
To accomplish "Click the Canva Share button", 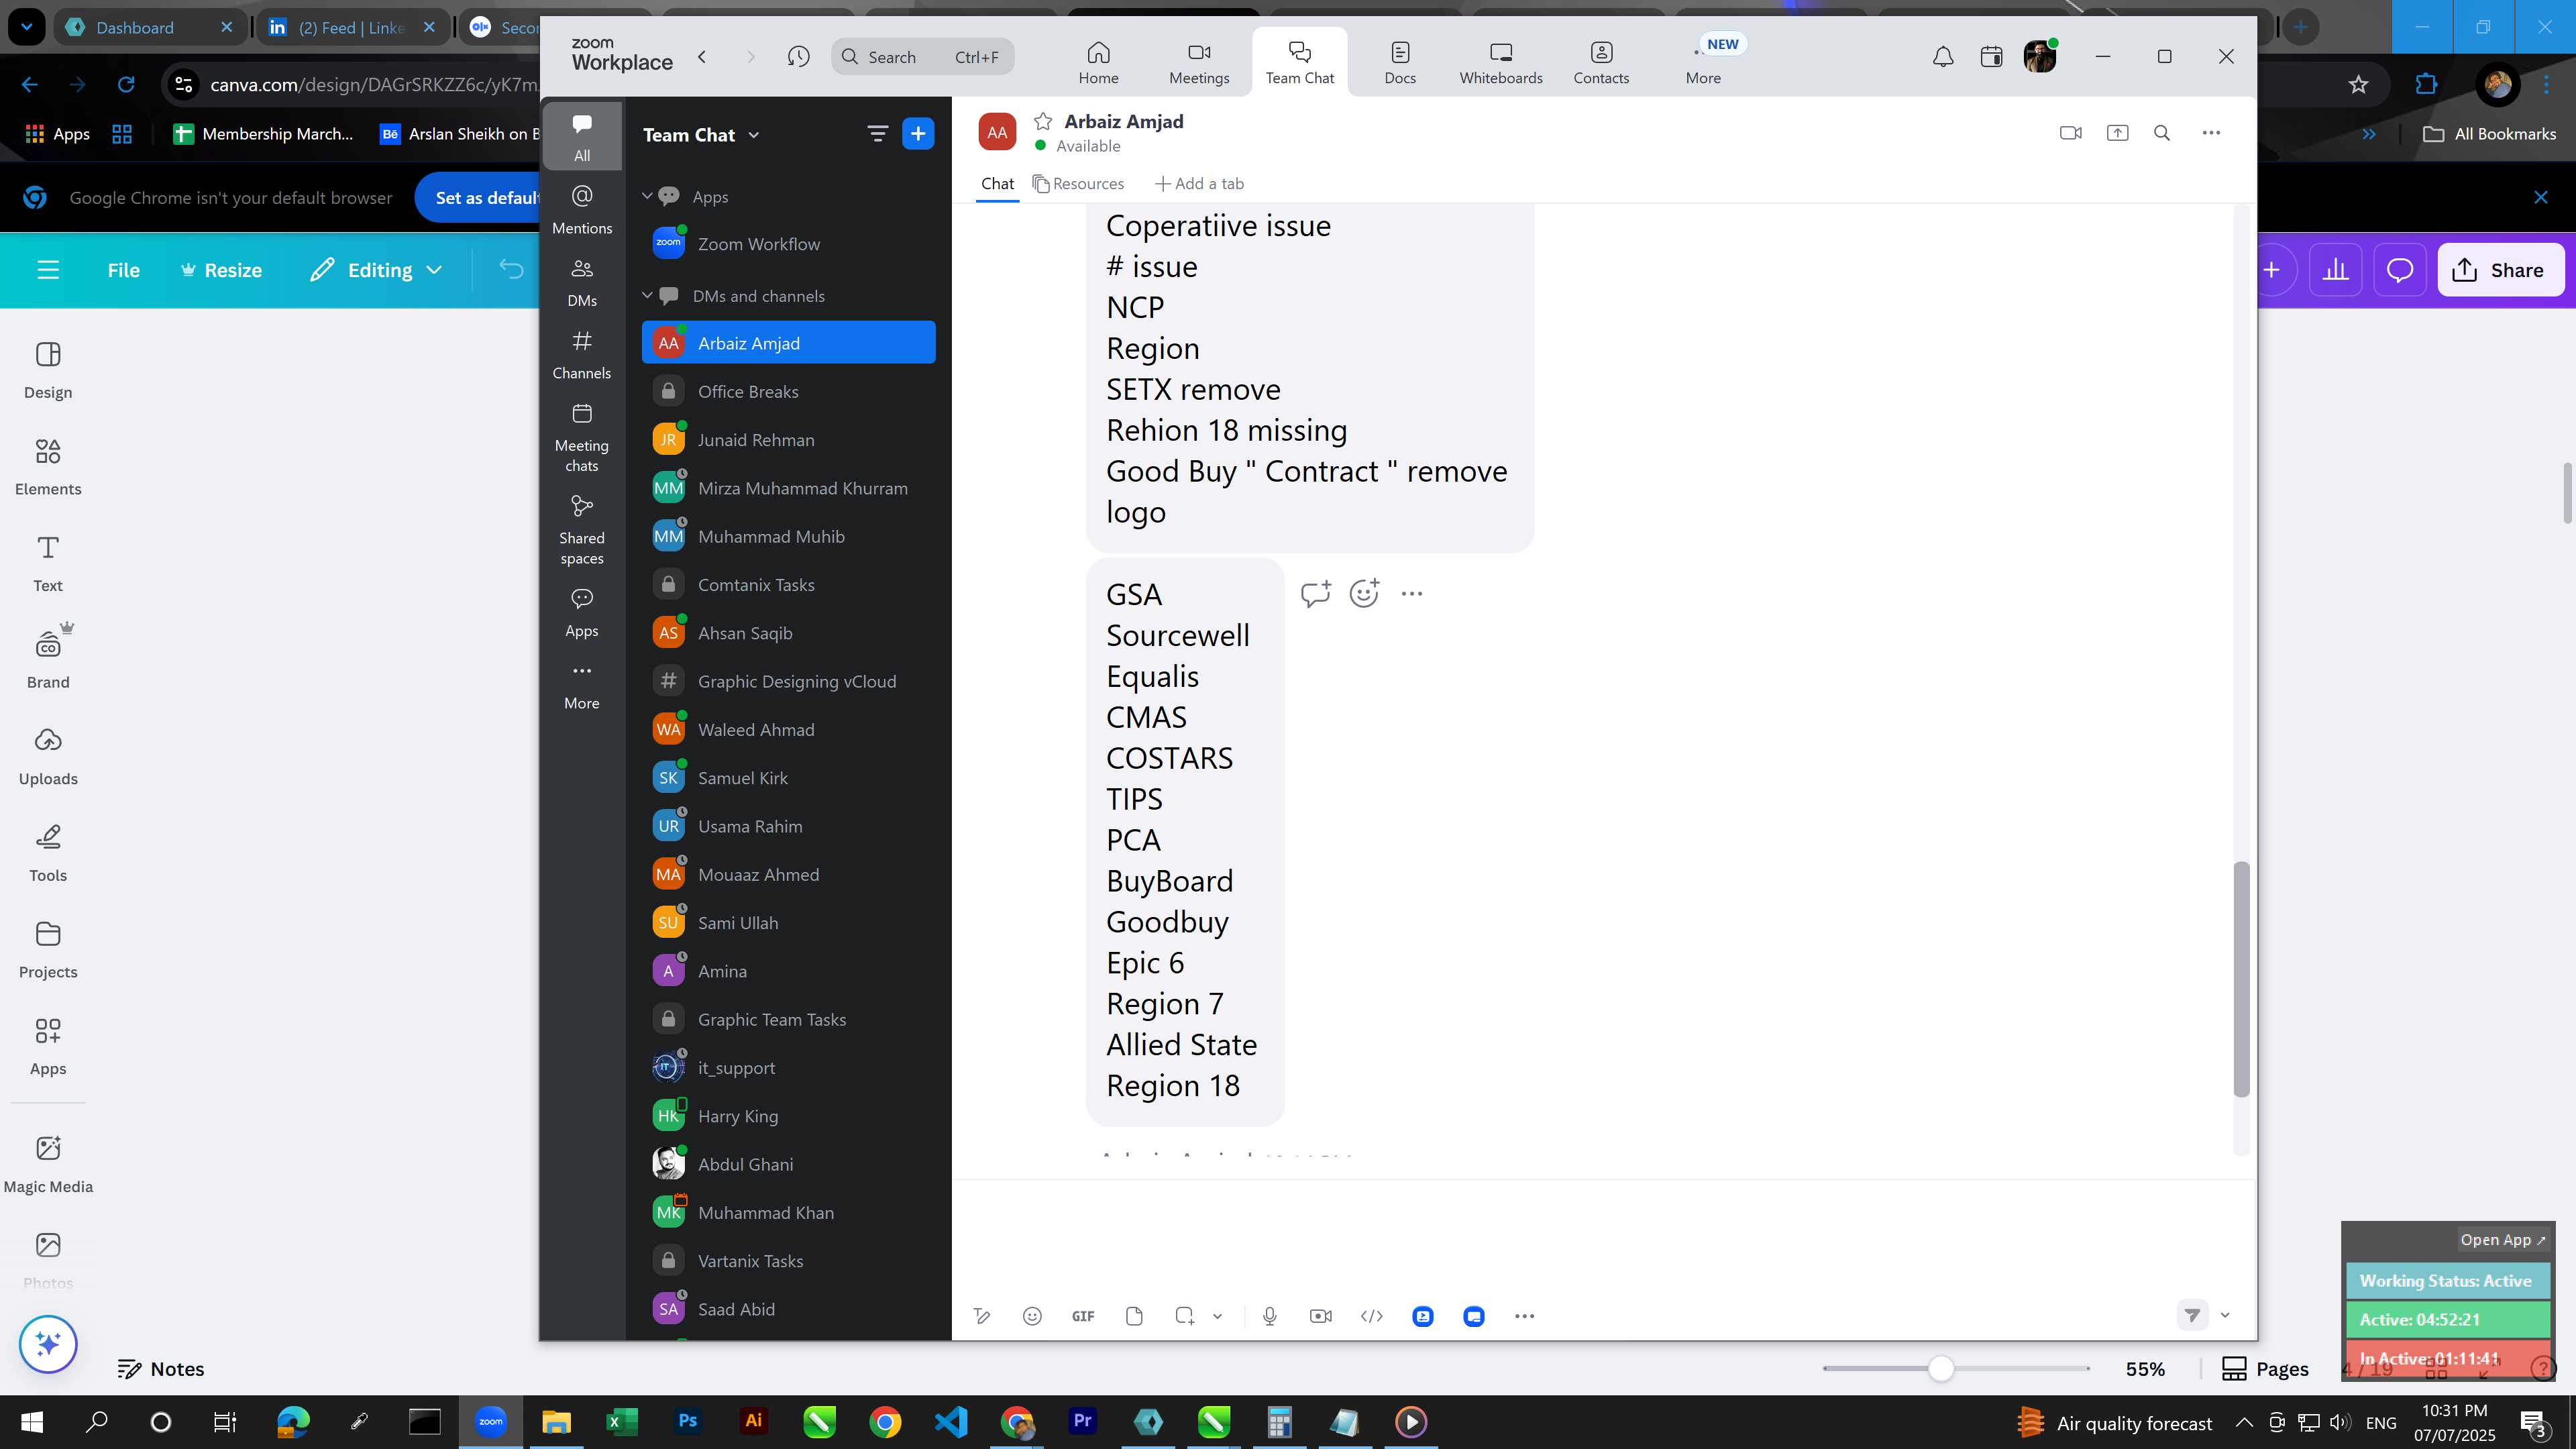I will [2500, 270].
